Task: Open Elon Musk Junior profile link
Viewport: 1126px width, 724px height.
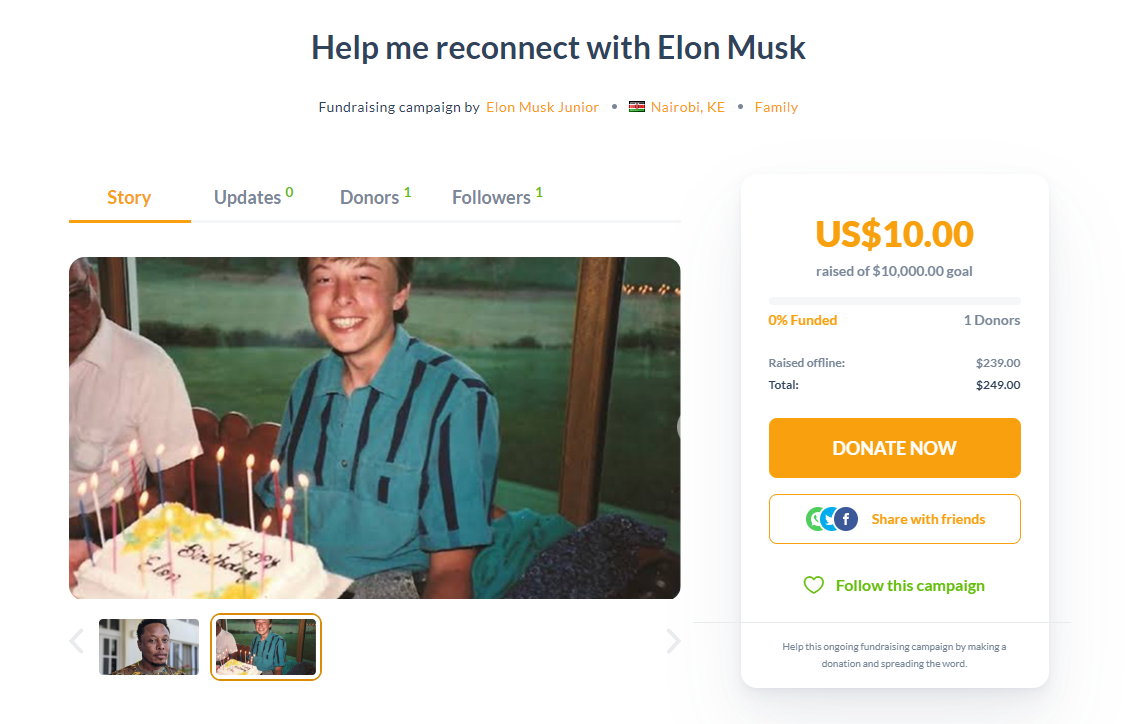Action: [542, 107]
